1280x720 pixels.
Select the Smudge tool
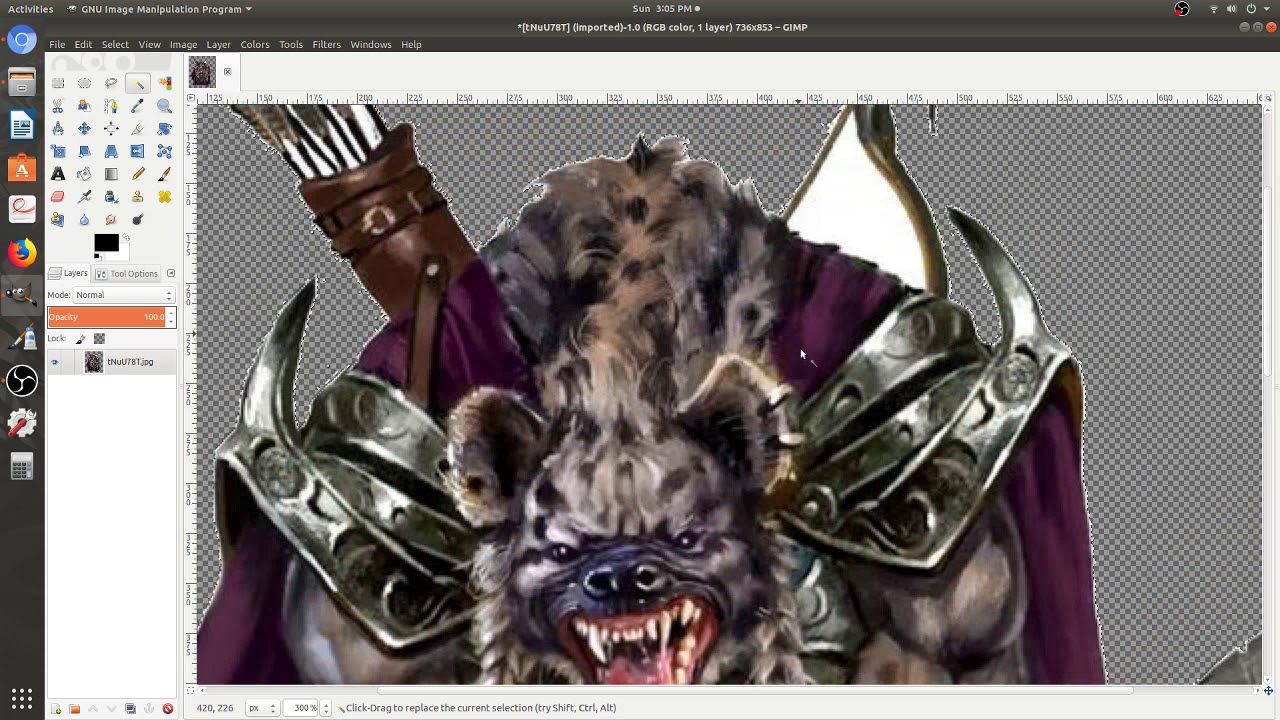(x=111, y=220)
